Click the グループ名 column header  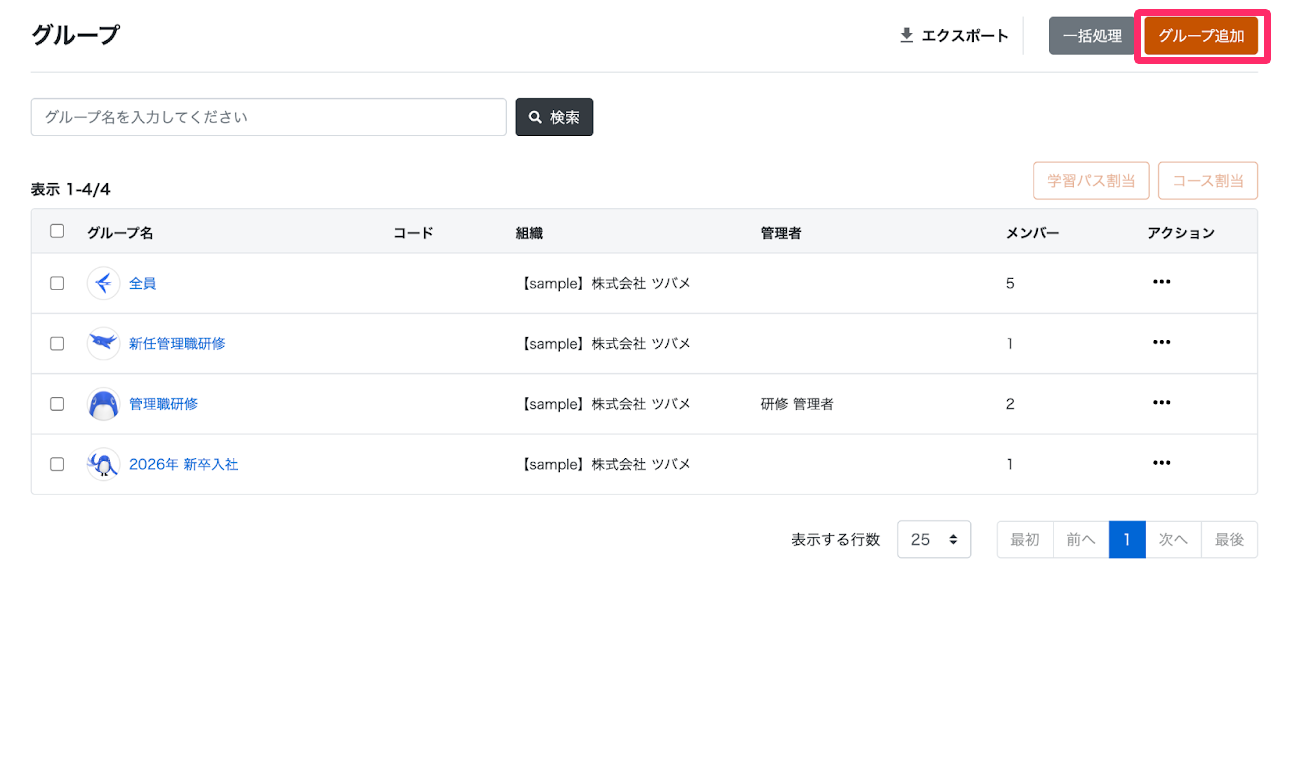tap(120, 233)
